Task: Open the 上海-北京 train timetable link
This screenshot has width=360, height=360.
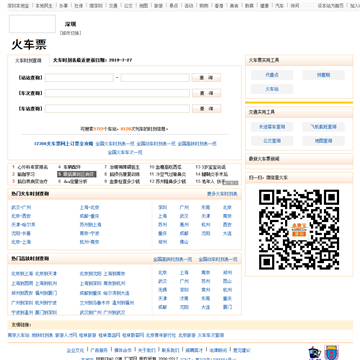Action: 89,207
